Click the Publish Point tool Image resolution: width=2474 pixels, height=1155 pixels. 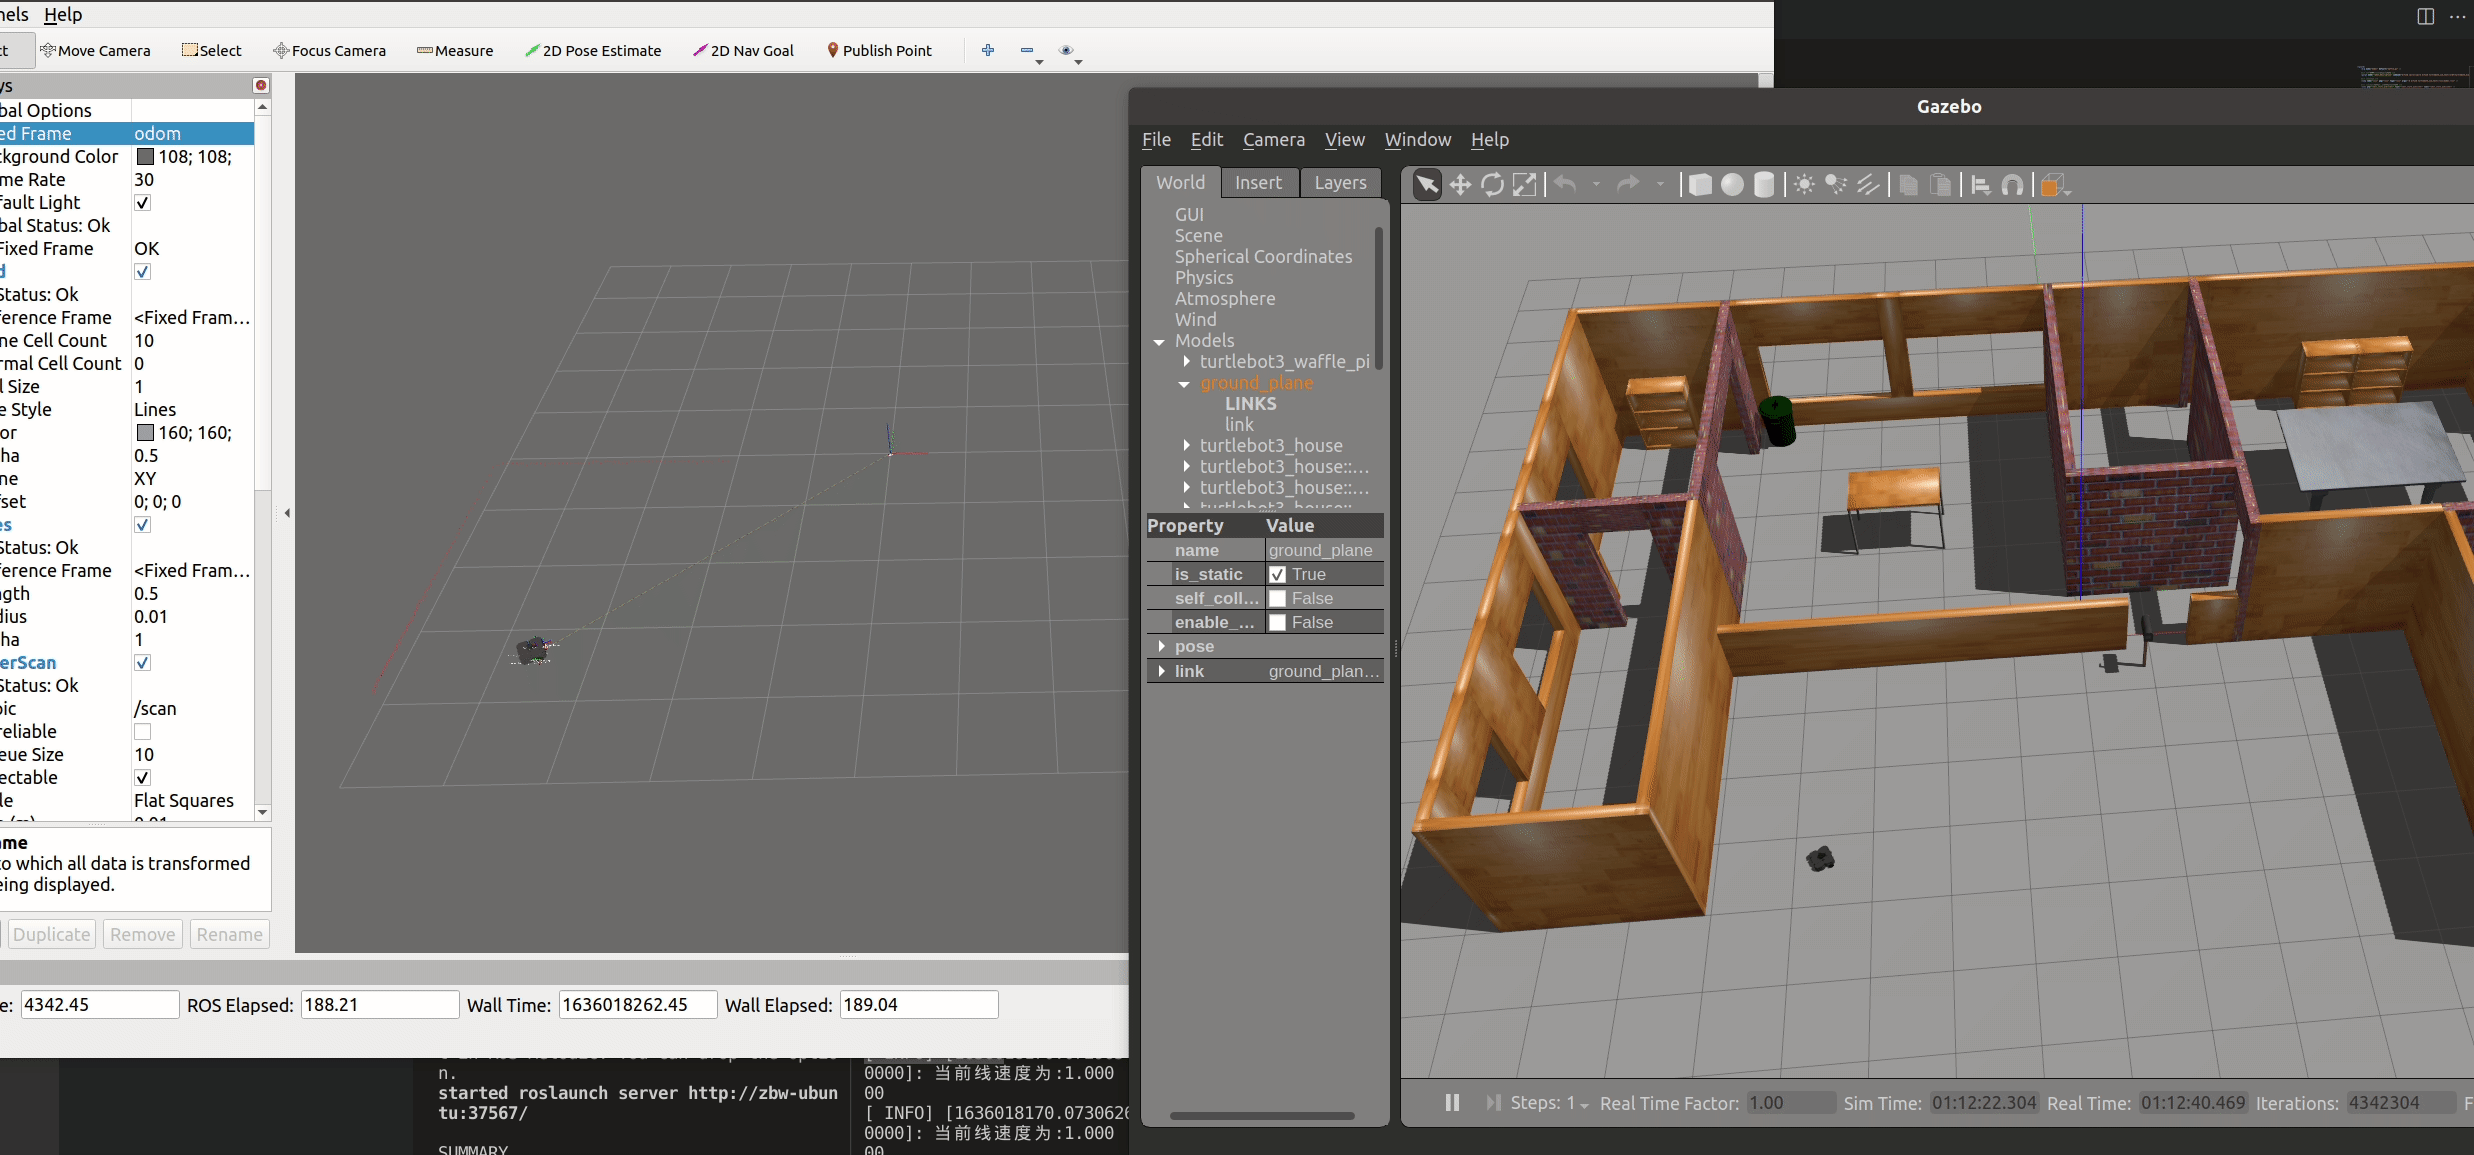click(x=879, y=49)
